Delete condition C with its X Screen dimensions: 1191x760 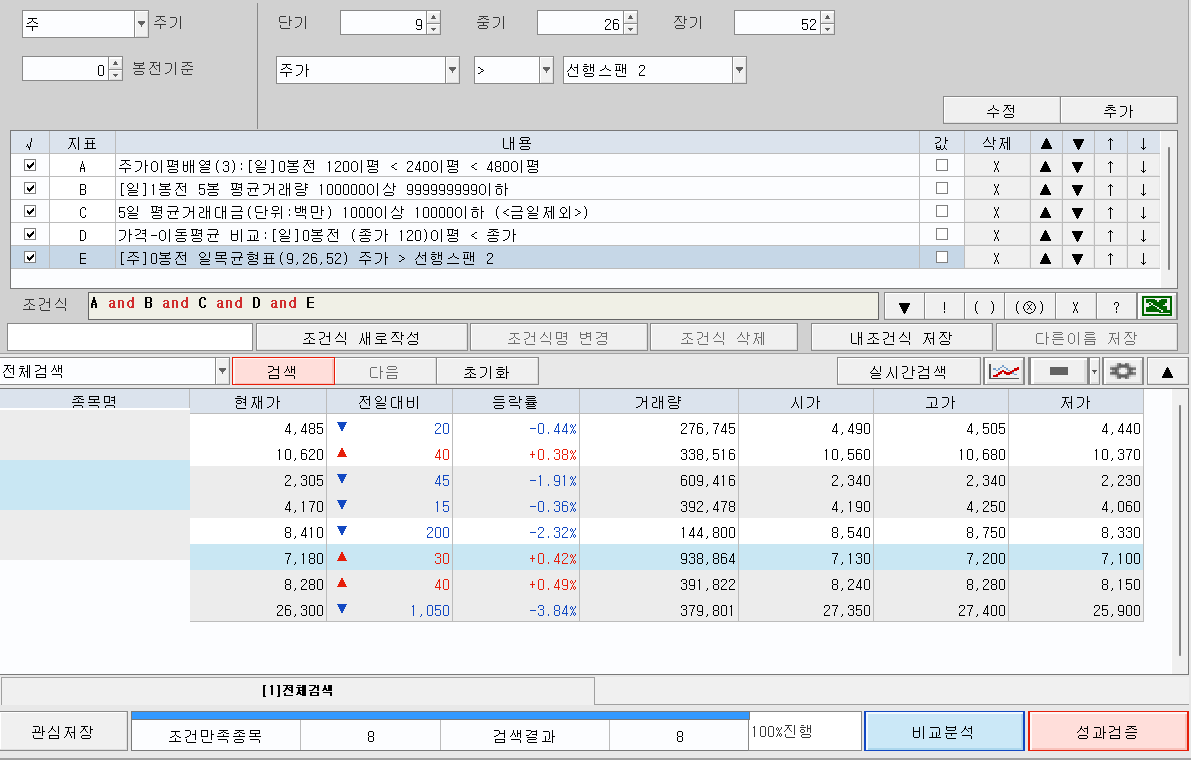tap(997, 212)
